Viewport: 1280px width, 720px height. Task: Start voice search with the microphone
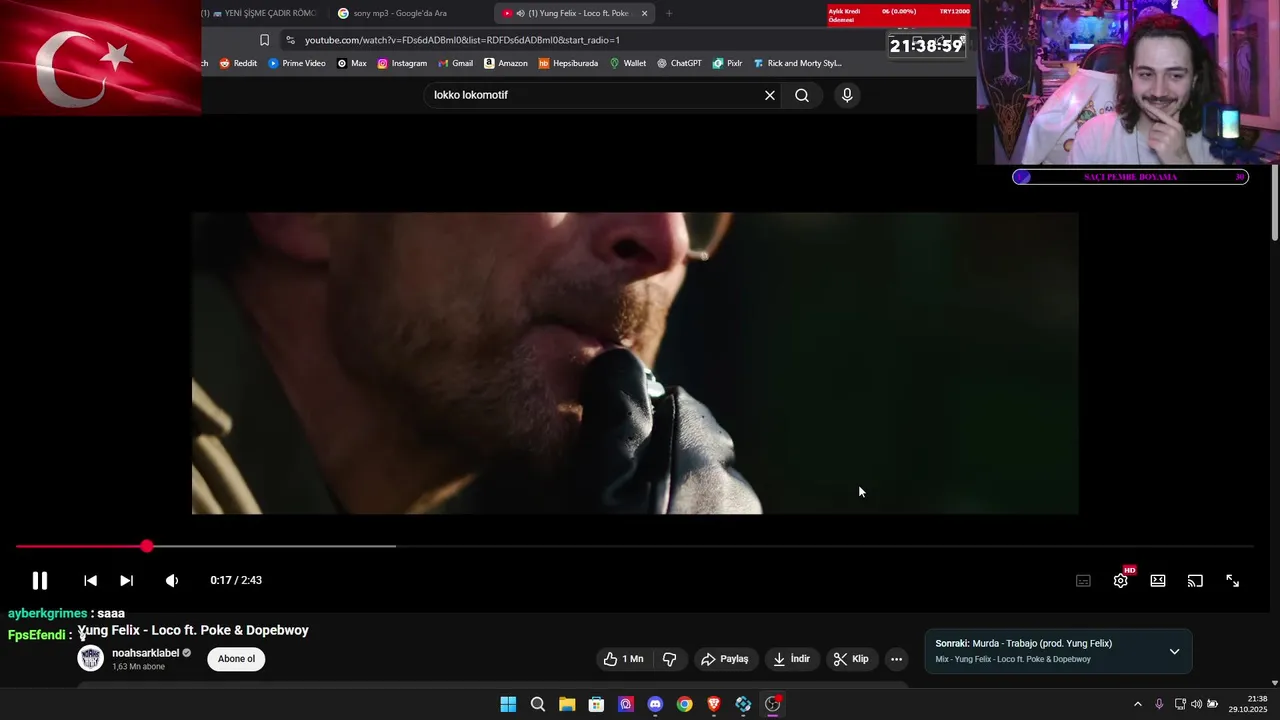[x=847, y=95]
